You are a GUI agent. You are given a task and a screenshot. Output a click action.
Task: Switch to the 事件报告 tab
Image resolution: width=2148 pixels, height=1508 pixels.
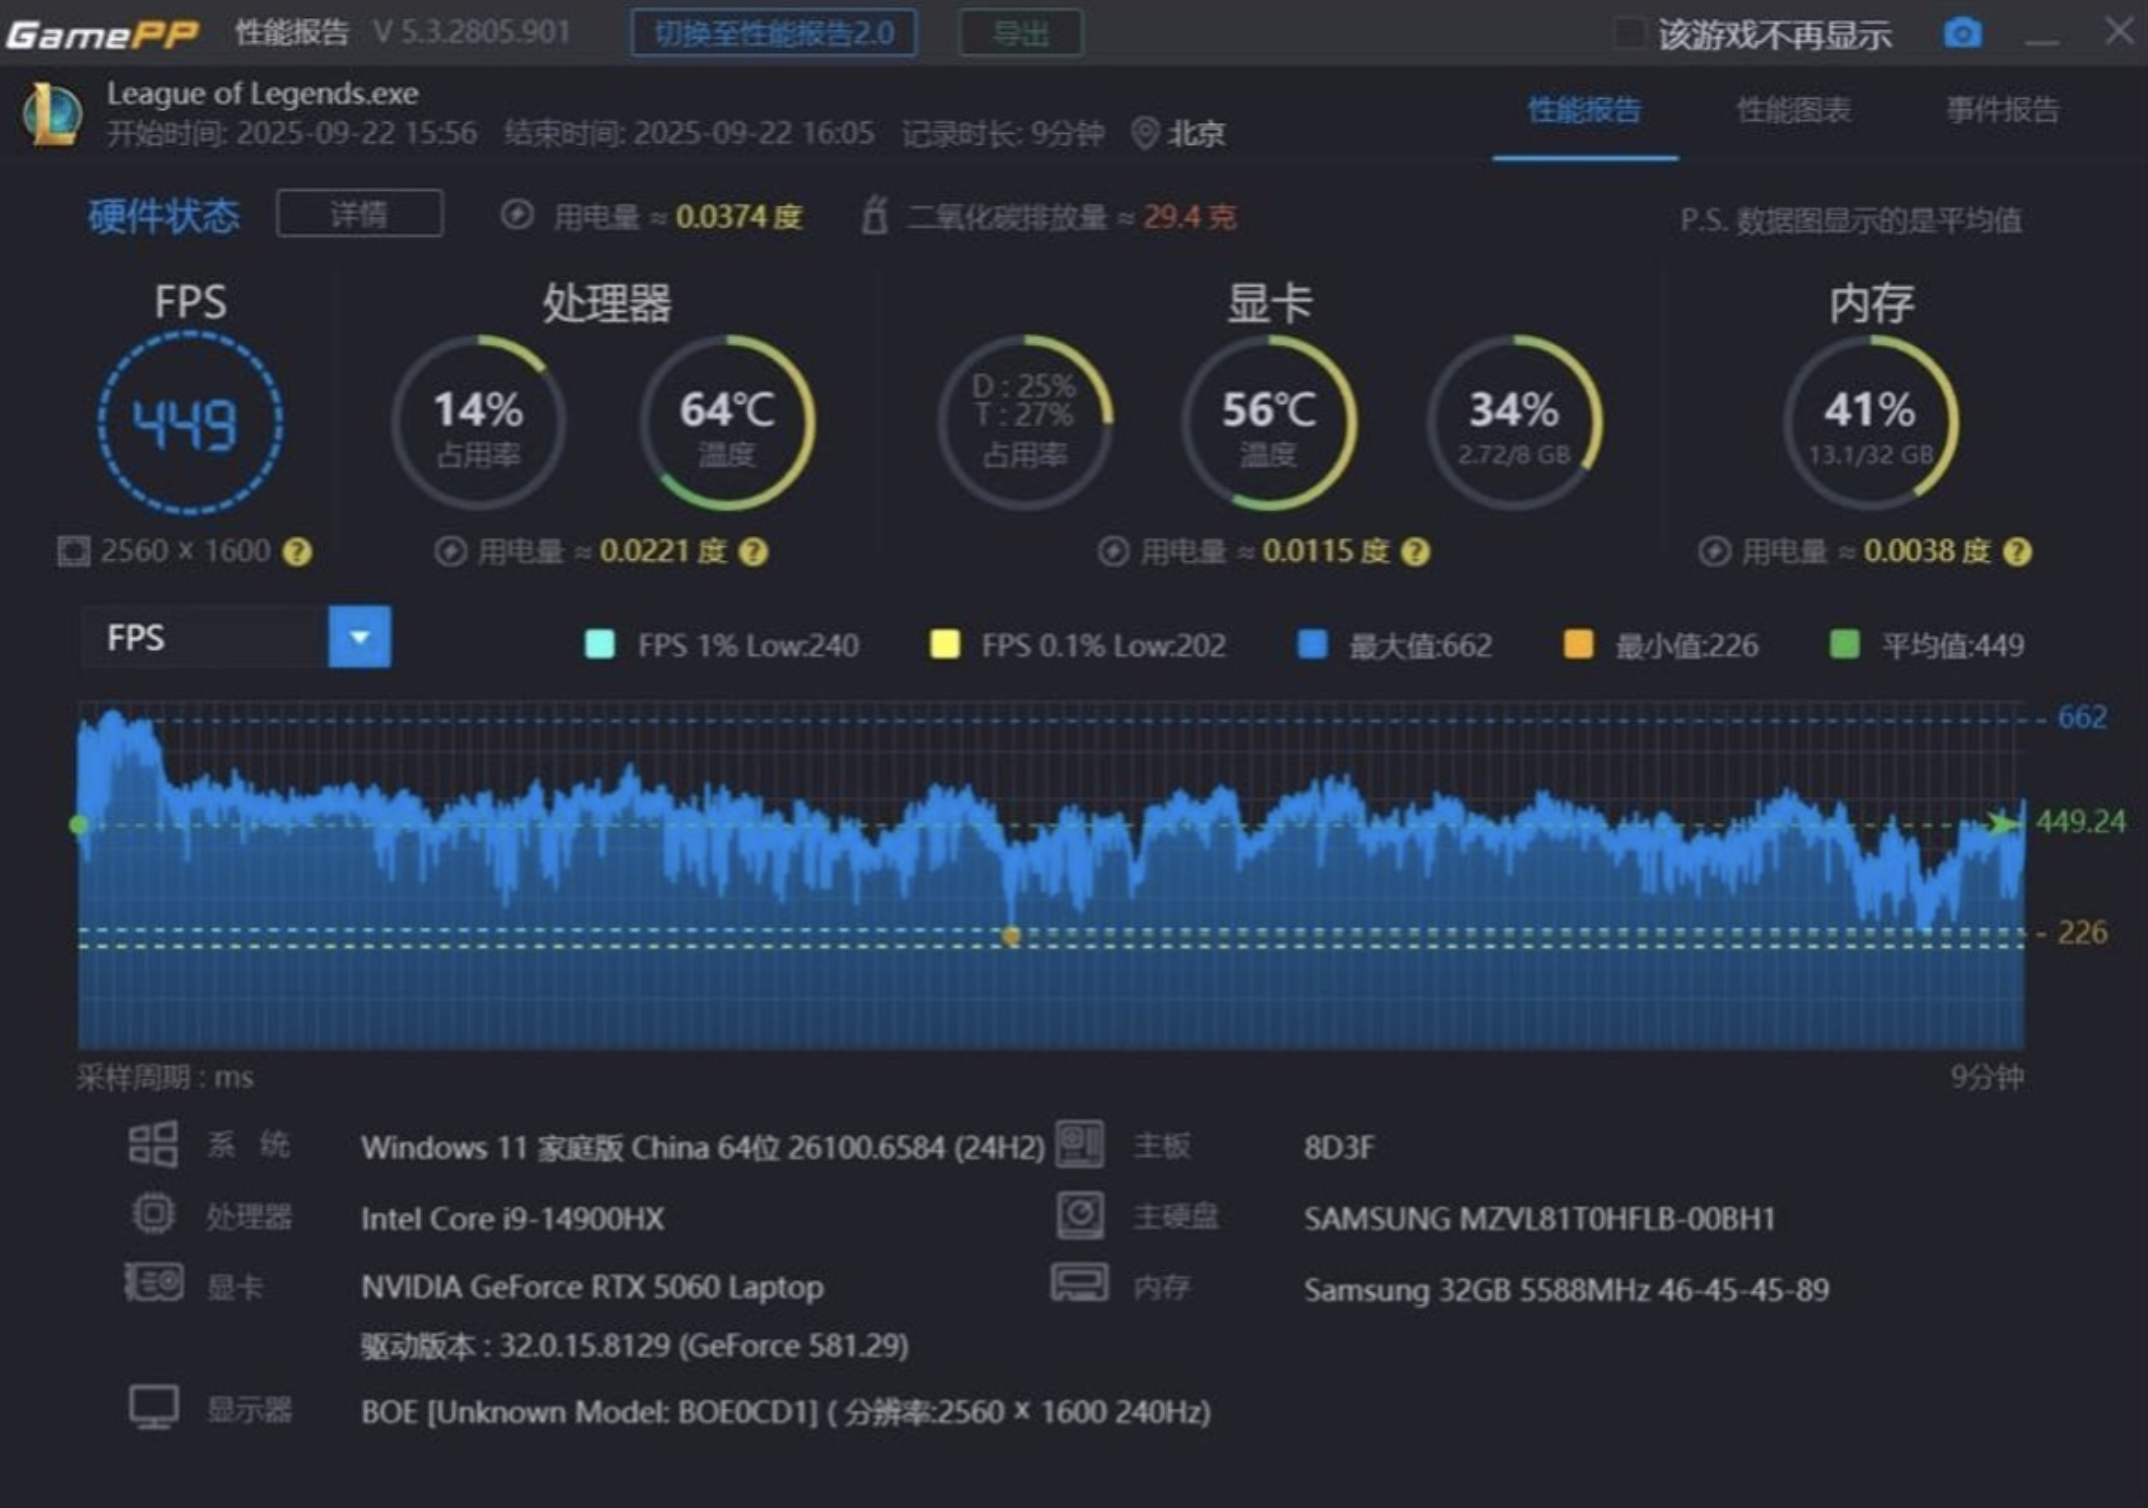(2002, 110)
